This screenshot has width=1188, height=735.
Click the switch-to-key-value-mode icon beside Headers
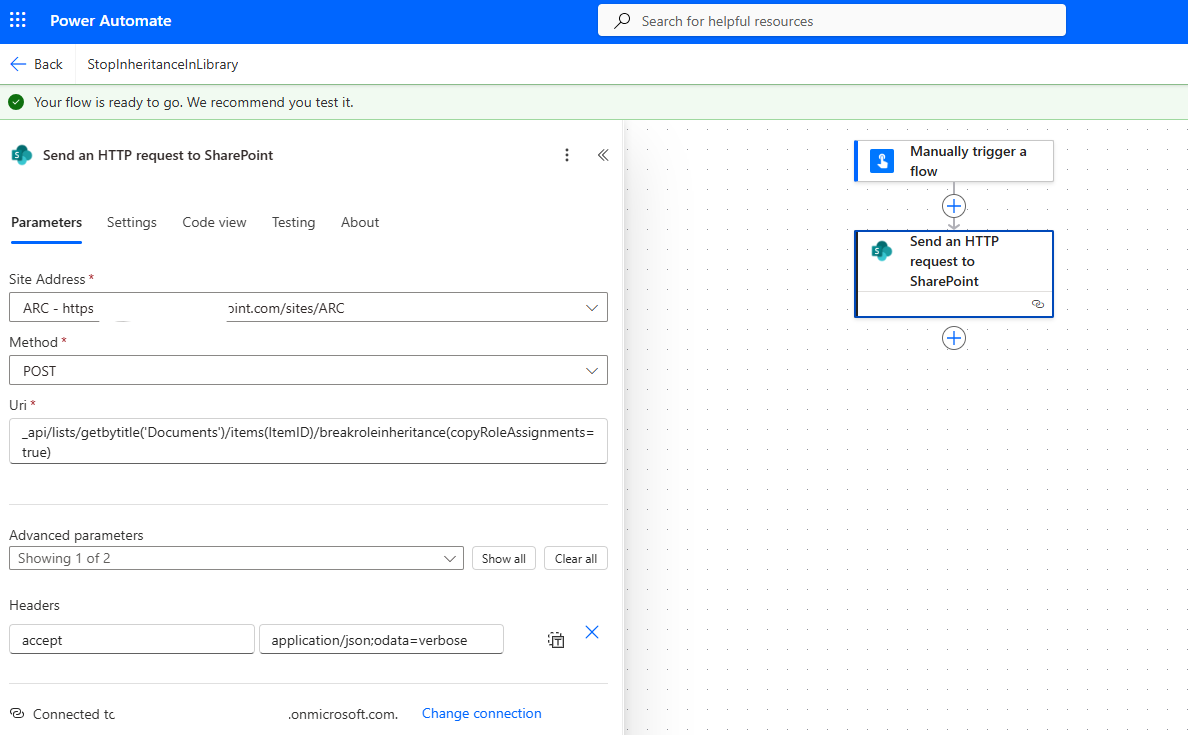click(x=556, y=640)
